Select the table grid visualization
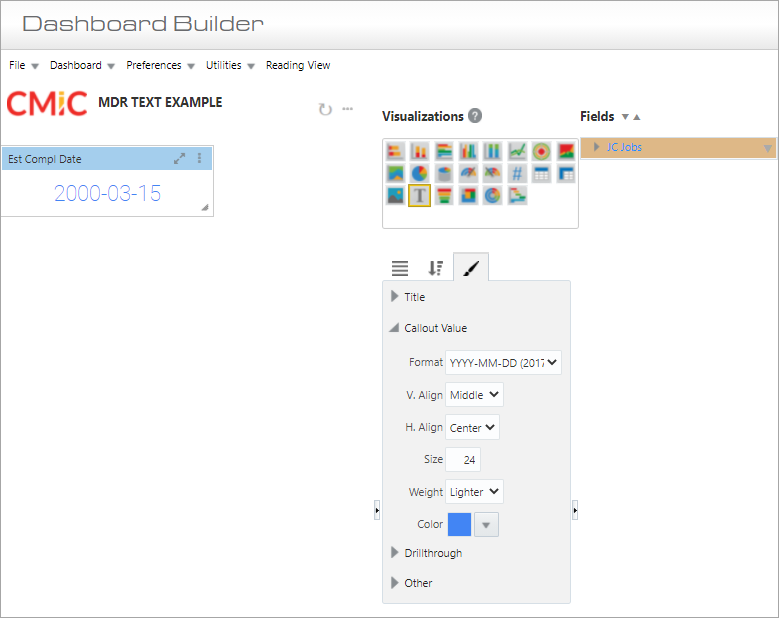This screenshot has width=779, height=618. pyautogui.click(x=542, y=173)
